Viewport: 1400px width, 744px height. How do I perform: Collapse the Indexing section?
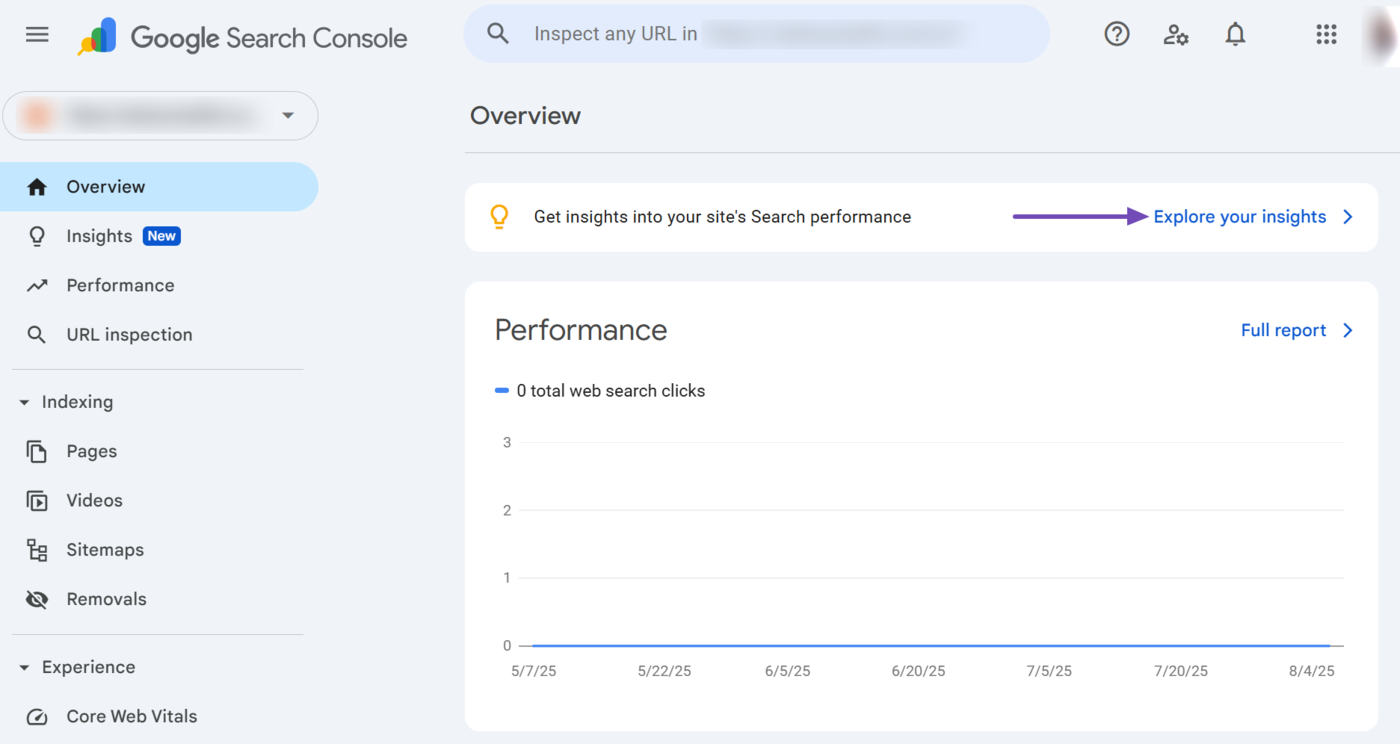point(25,403)
